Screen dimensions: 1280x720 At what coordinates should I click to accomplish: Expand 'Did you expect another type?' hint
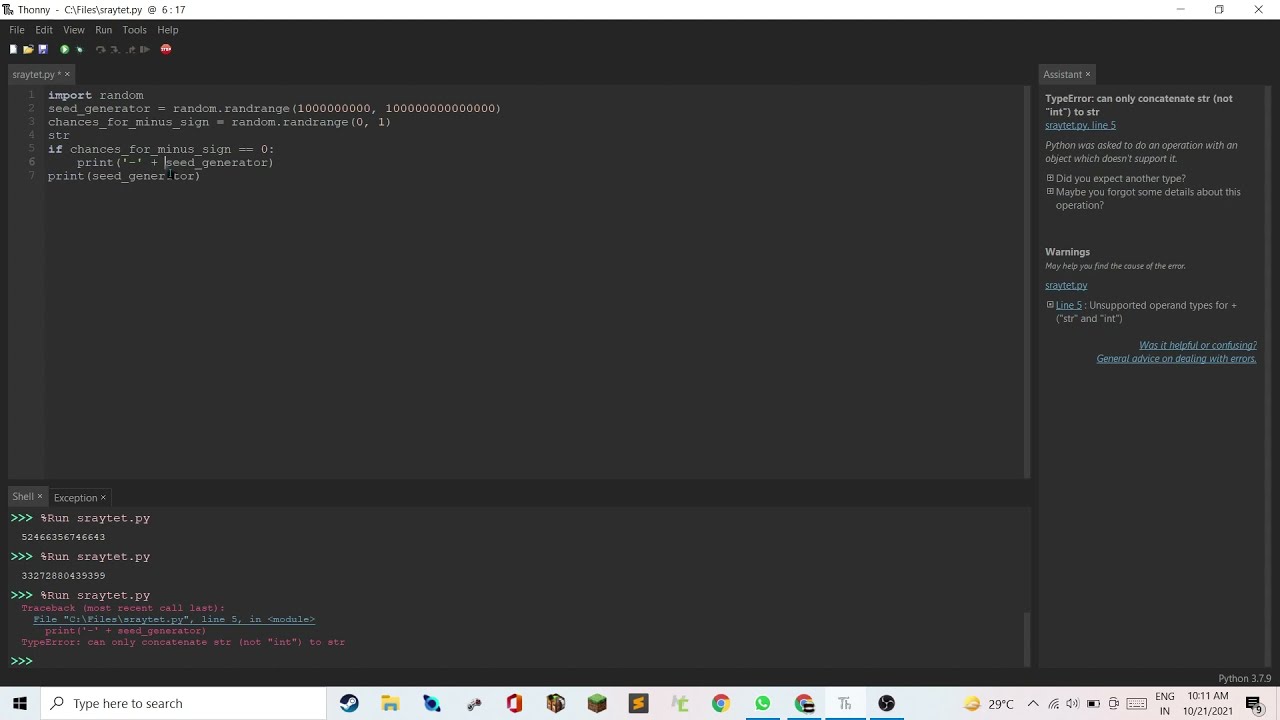[1050, 178]
